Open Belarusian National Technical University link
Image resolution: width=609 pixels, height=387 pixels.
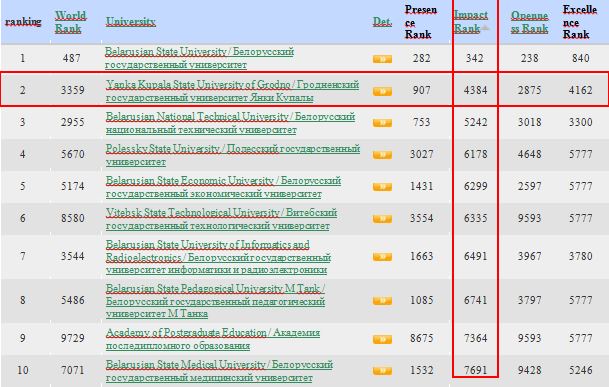[230, 123]
